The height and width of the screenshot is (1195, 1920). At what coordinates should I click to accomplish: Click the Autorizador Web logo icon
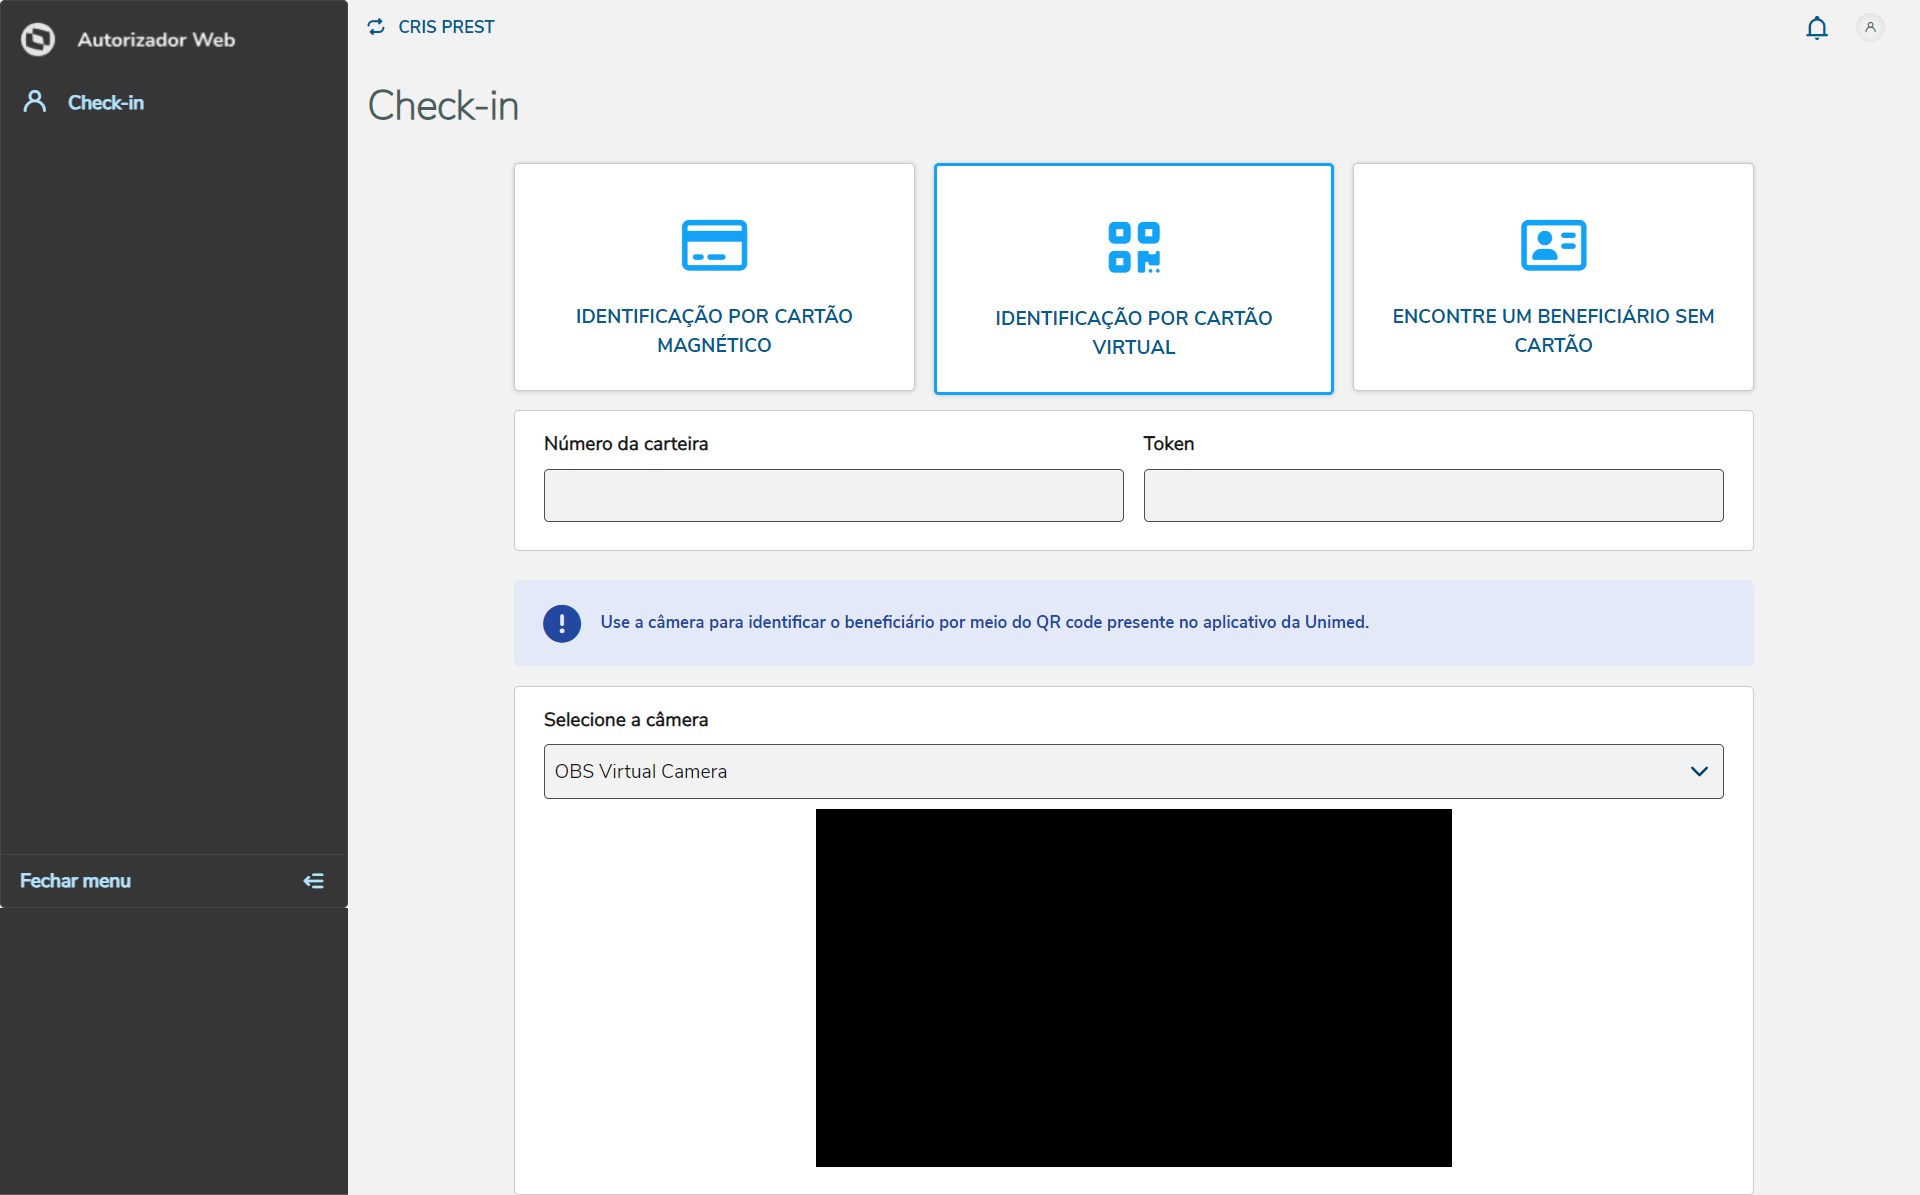pyautogui.click(x=38, y=40)
